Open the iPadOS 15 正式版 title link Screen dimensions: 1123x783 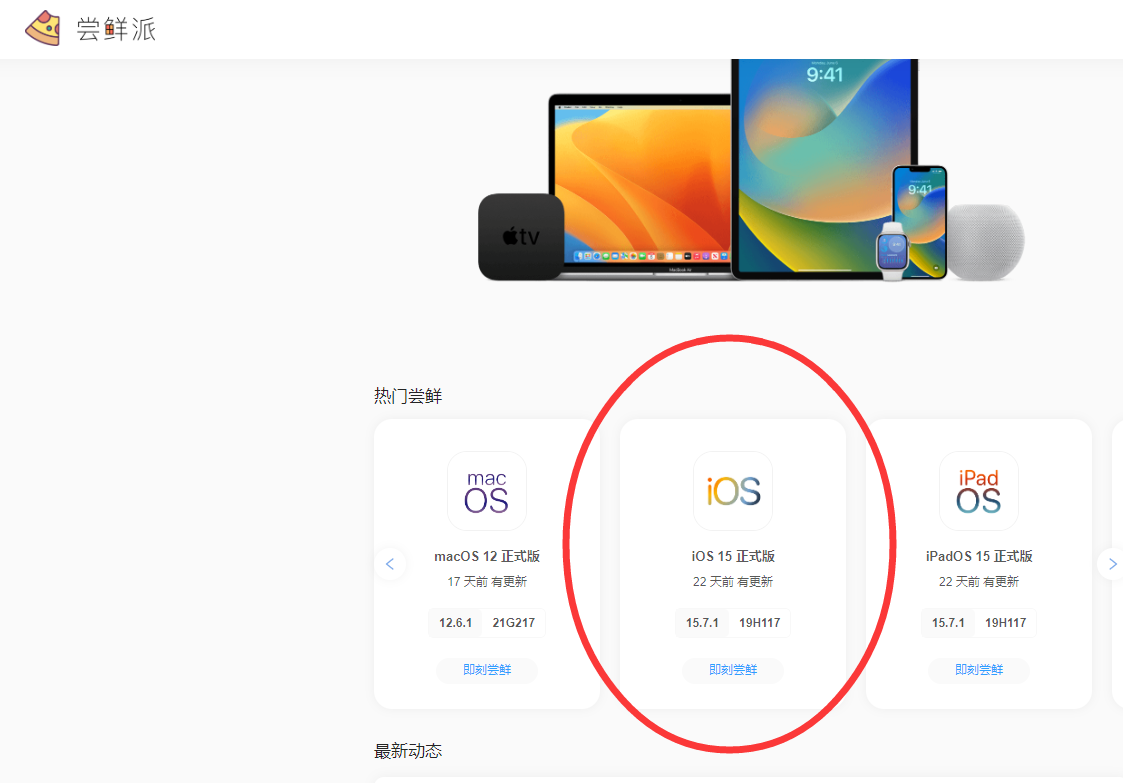click(x=979, y=556)
